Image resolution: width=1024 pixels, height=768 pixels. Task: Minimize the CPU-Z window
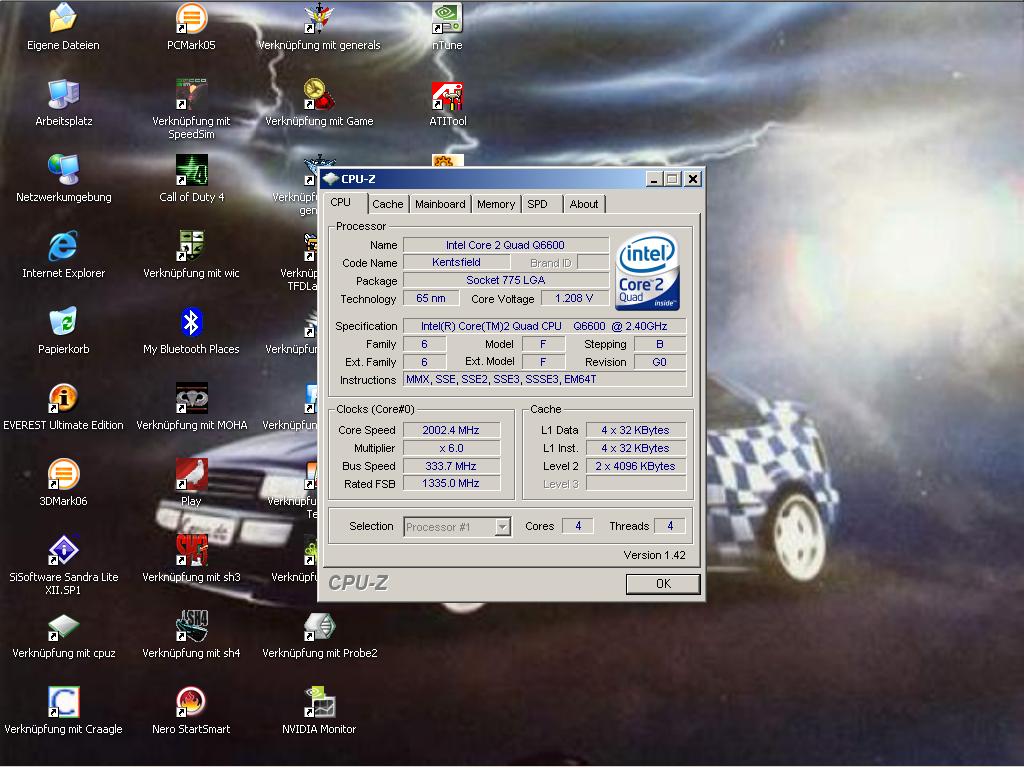(x=654, y=179)
